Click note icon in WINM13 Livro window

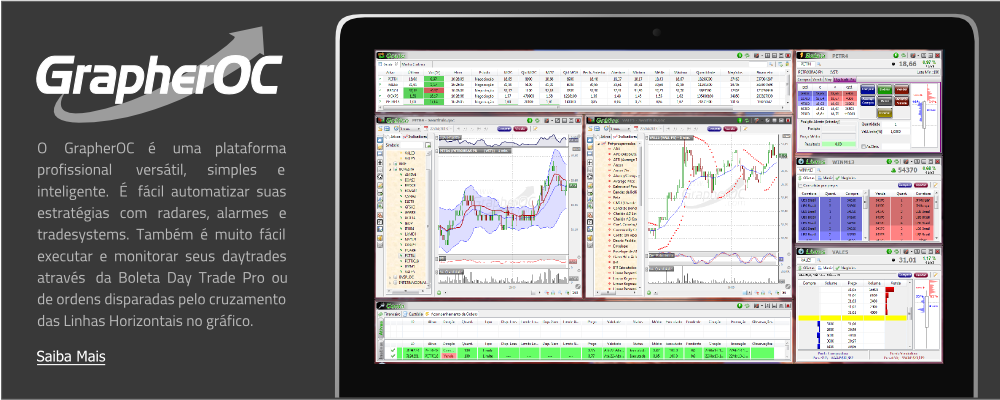pos(936,185)
